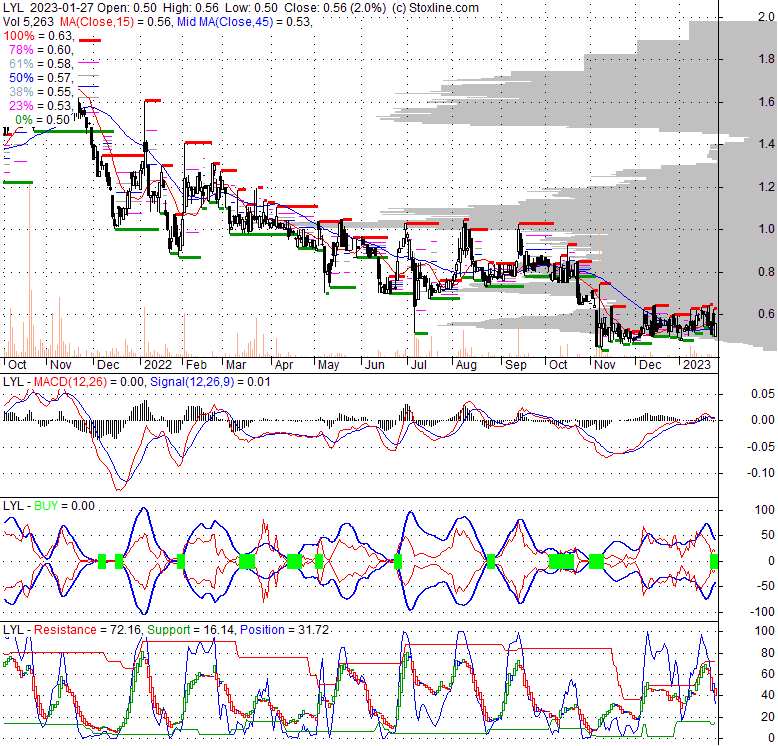Click the 40 label on the Resistance panel axis
778x746 pixels.
tap(768, 695)
